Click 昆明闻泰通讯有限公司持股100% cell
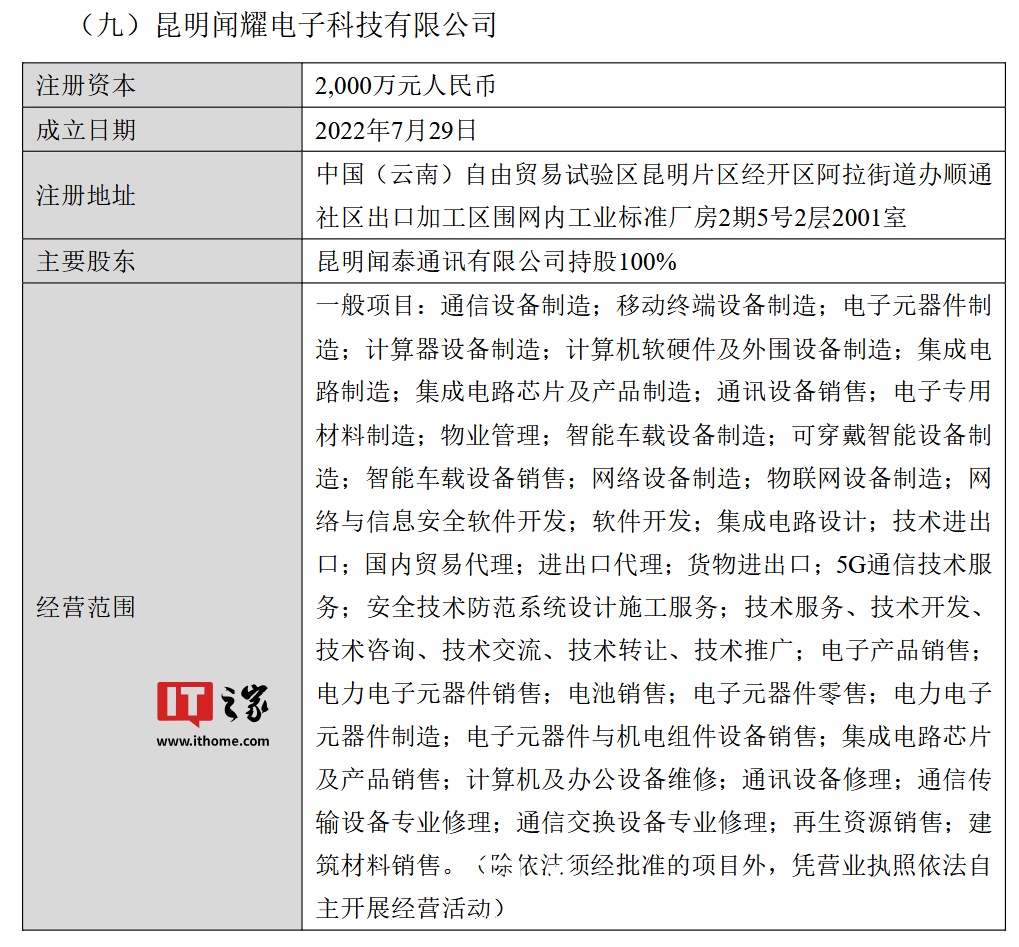1019x947 pixels. click(x=654, y=261)
